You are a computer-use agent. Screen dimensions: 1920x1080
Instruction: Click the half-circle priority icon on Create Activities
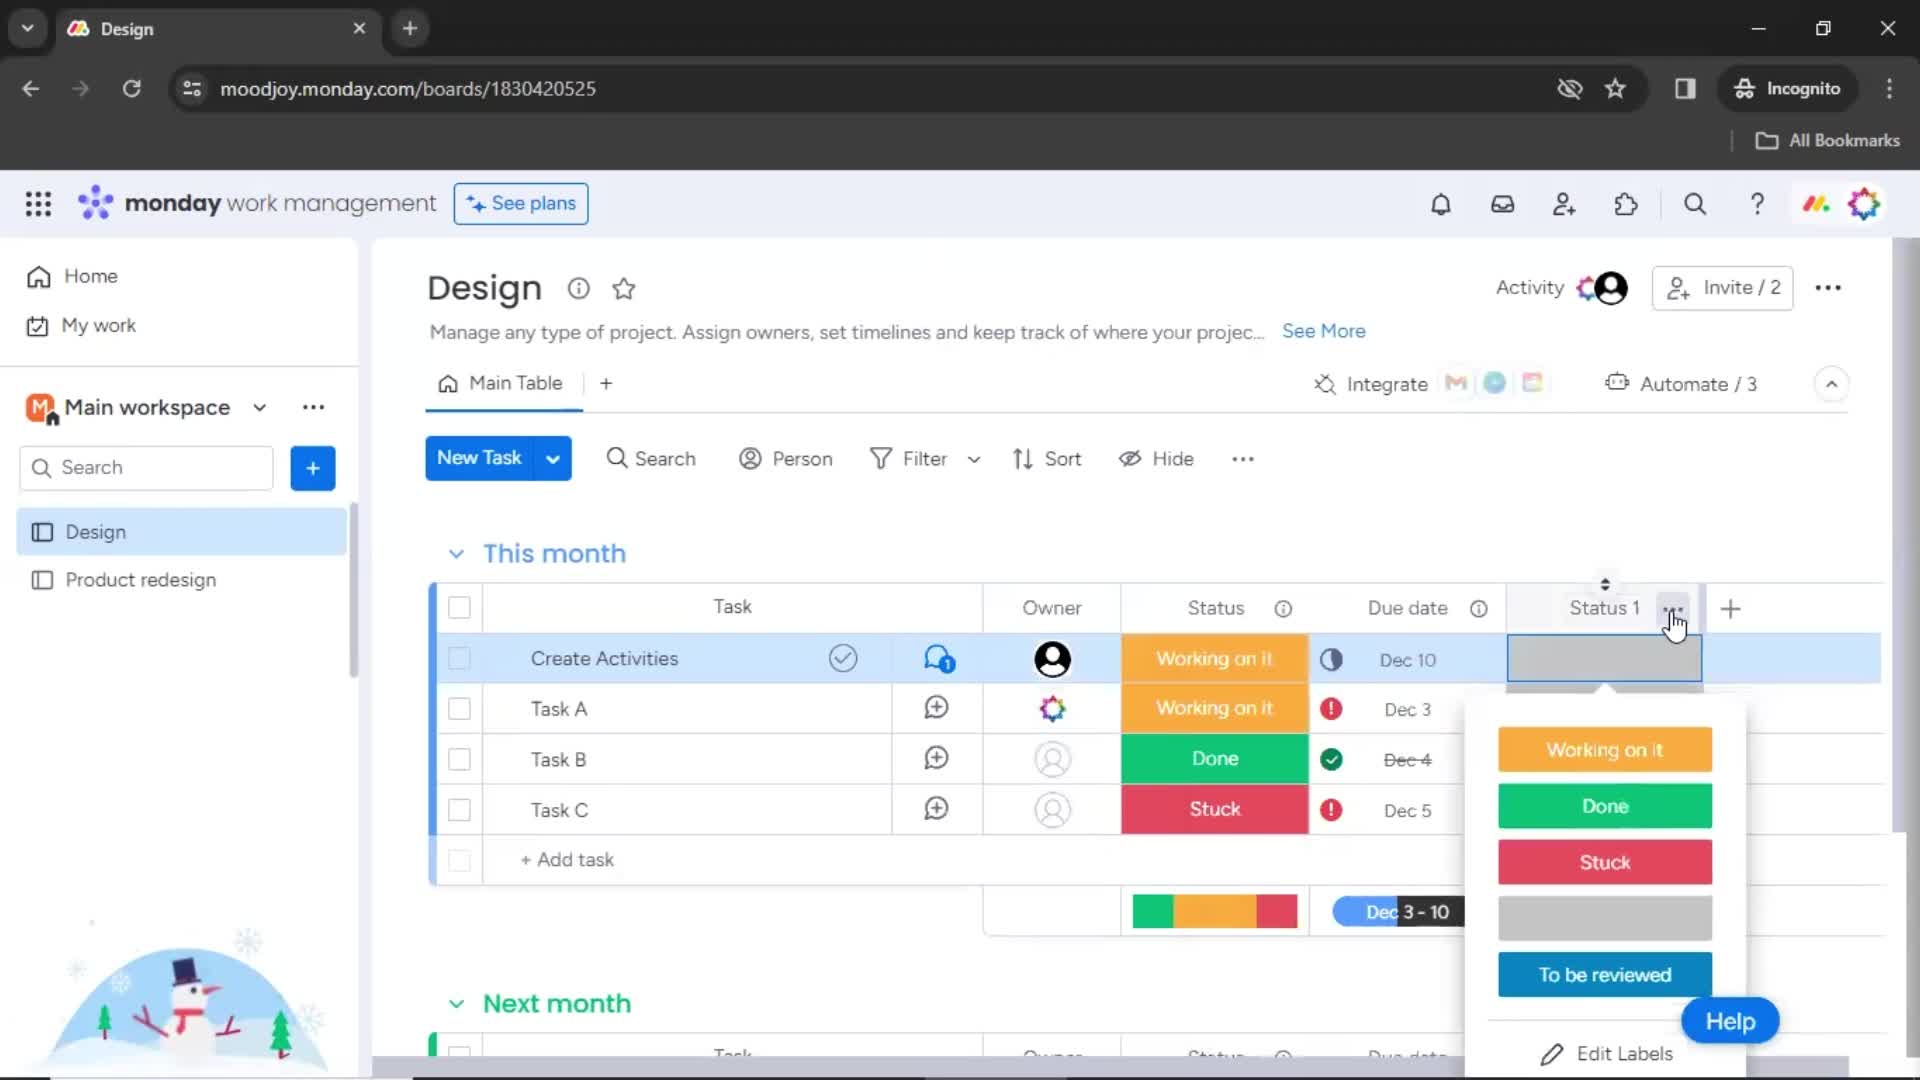1331,658
